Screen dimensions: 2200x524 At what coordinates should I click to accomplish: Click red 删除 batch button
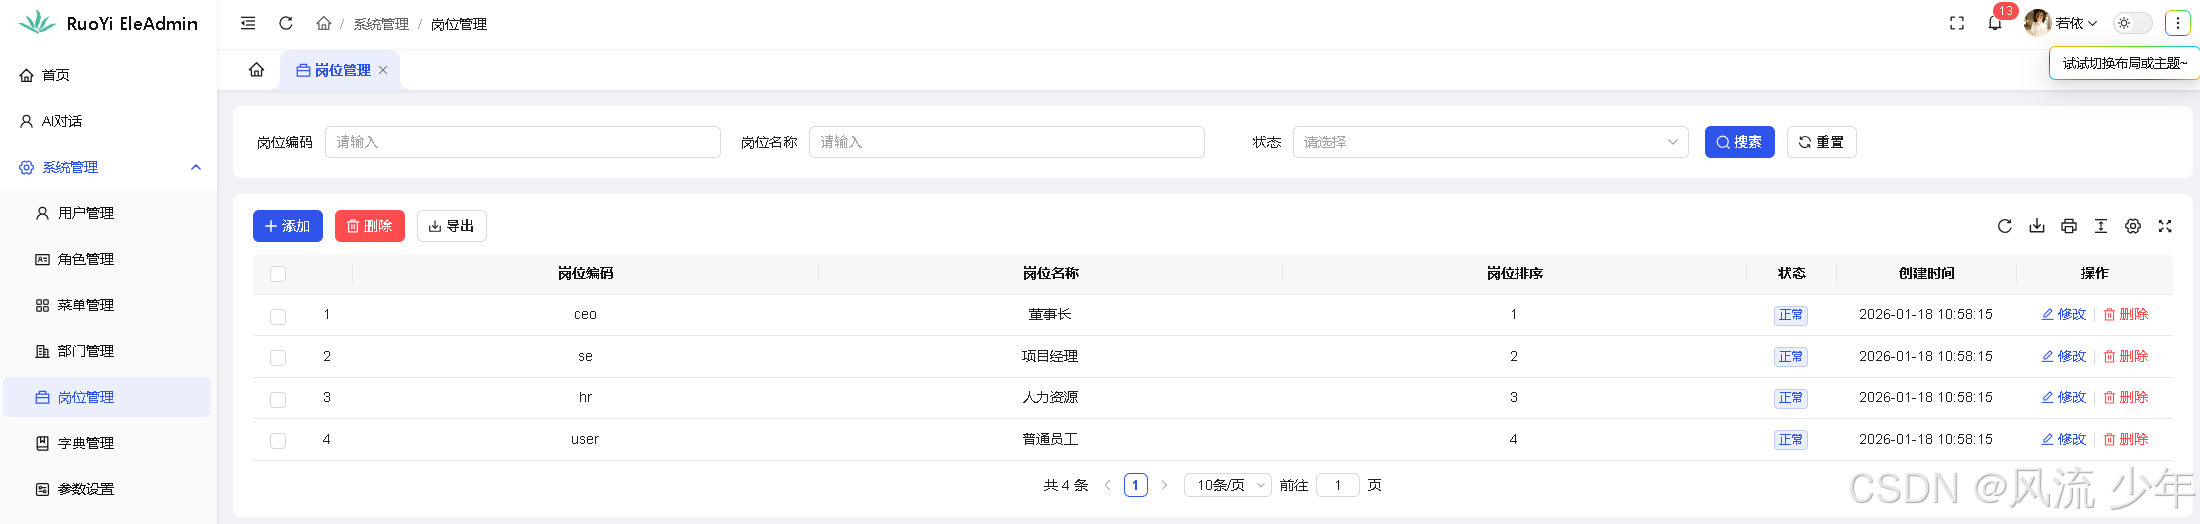pyautogui.click(x=370, y=226)
